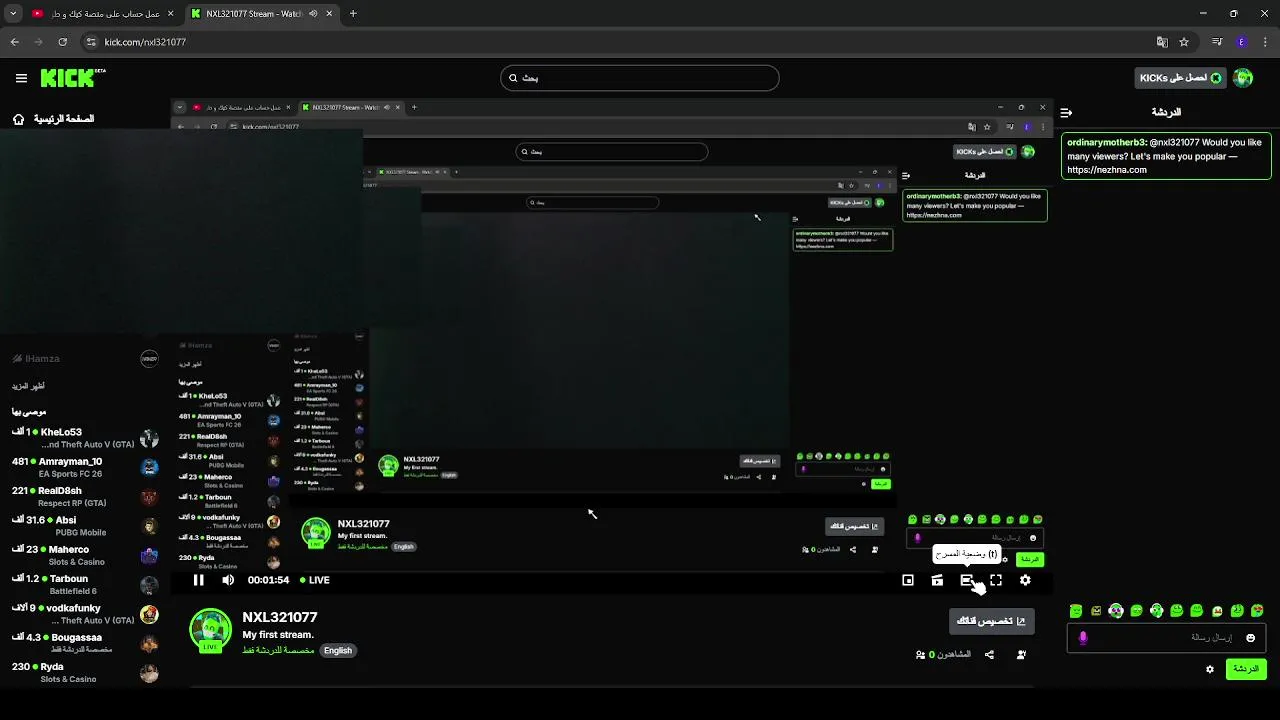This screenshot has width=1280, height=720.
Task: Open Tarboun recommended channel
Action: [85, 585]
